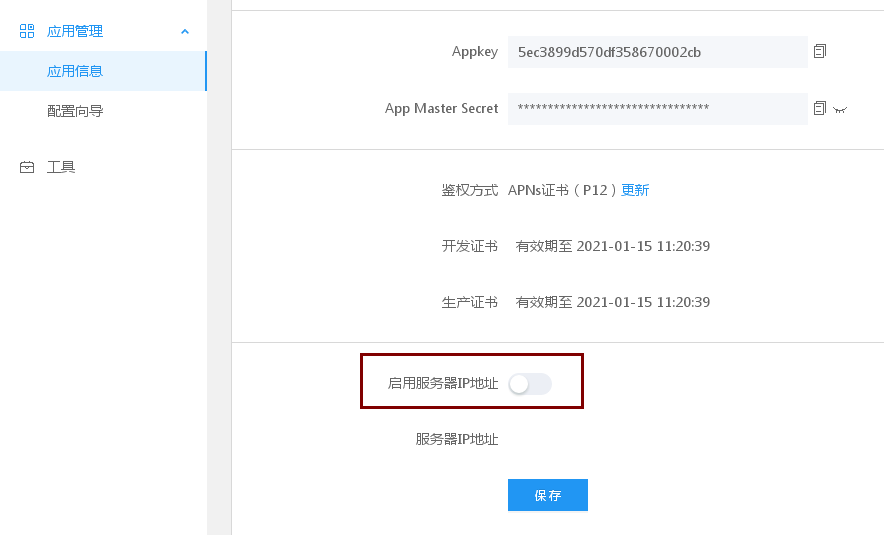This screenshot has width=884, height=535.
Task: Click the 服务器IP地址 label
Action: 457,439
